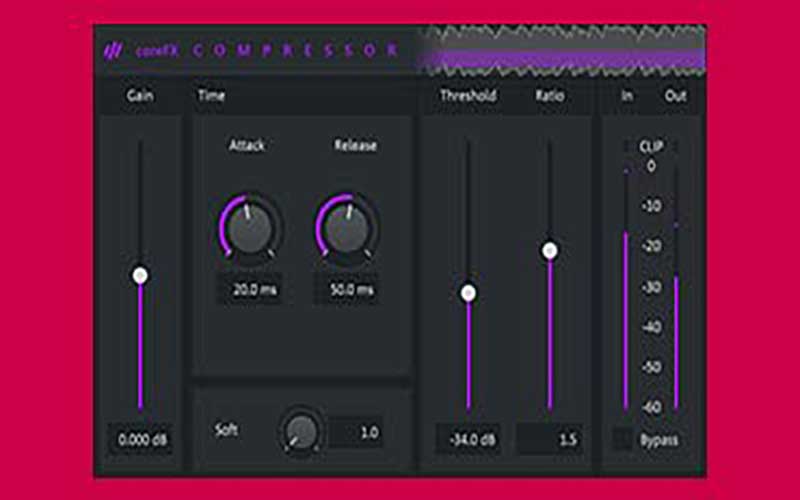This screenshot has height=500, width=800.
Task: Toggle the Bypass checkbox
Action: [x=623, y=440]
